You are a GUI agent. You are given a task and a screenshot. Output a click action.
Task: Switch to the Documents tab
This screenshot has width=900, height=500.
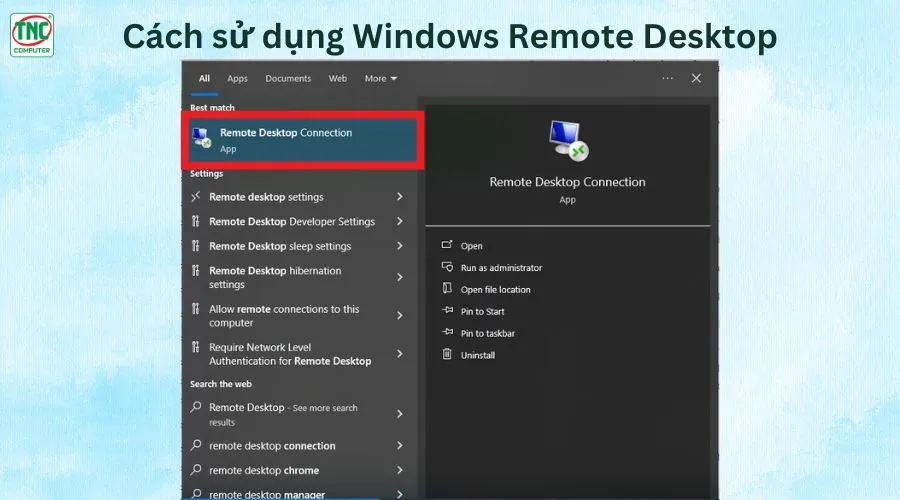tap(288, 78)
